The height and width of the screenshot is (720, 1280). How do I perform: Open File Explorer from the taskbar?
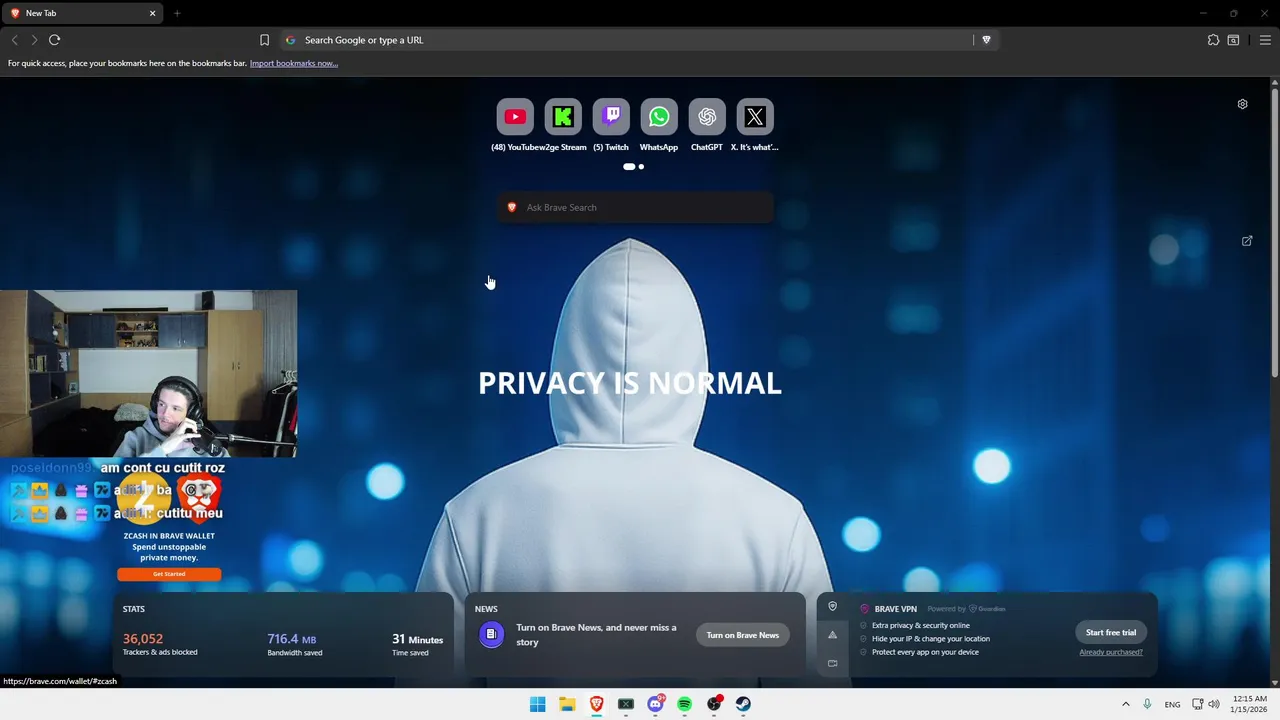pyautogui.click(x=567, y=704)
